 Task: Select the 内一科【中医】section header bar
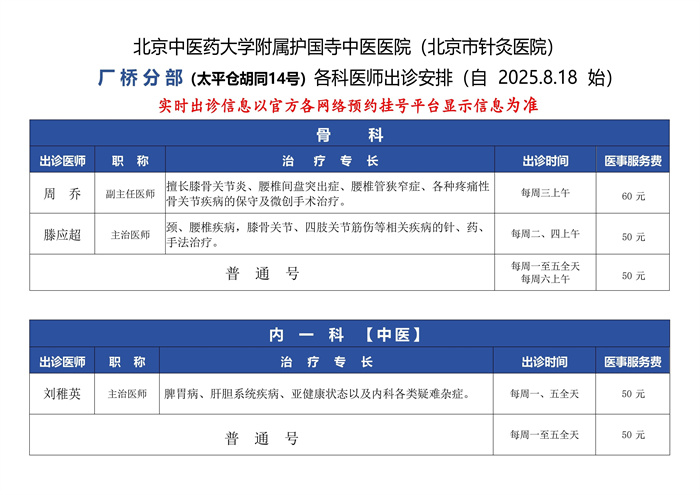point(350,334)
